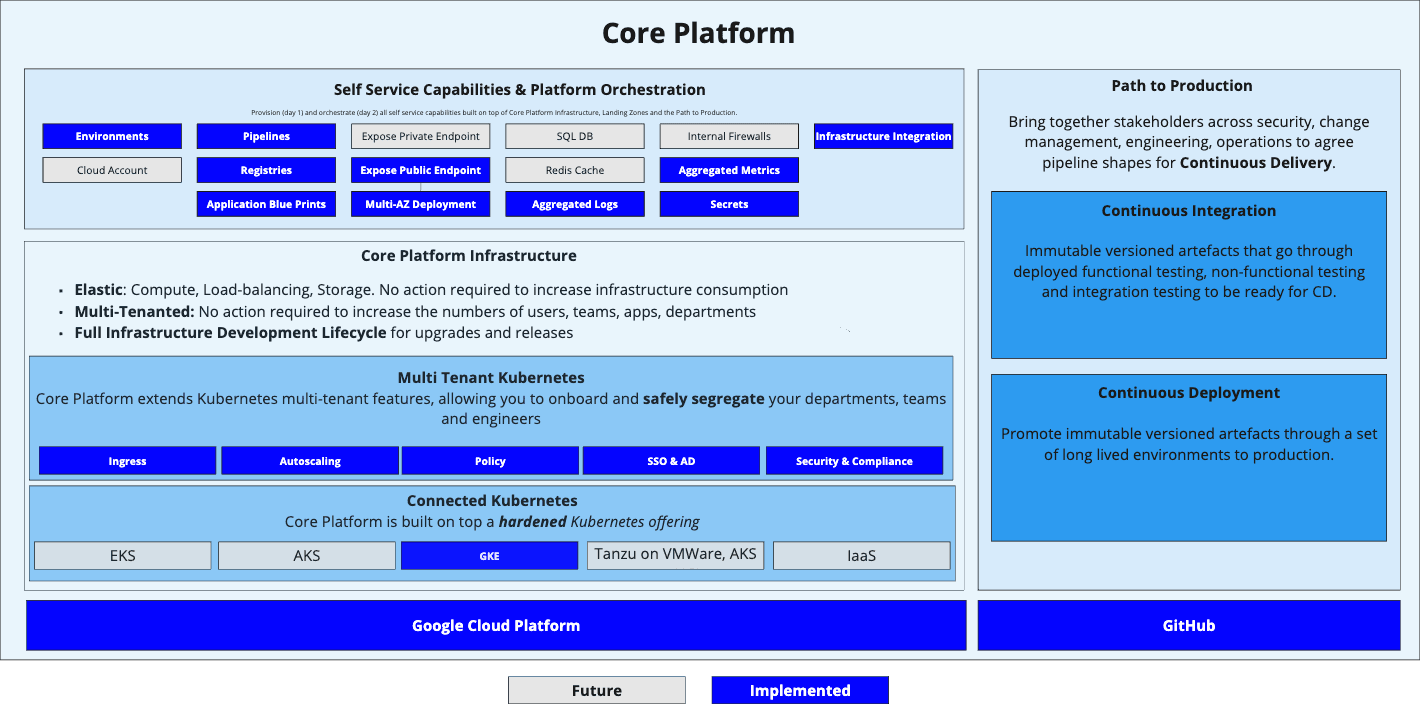Click the GitHub bar

point(1188,625)
